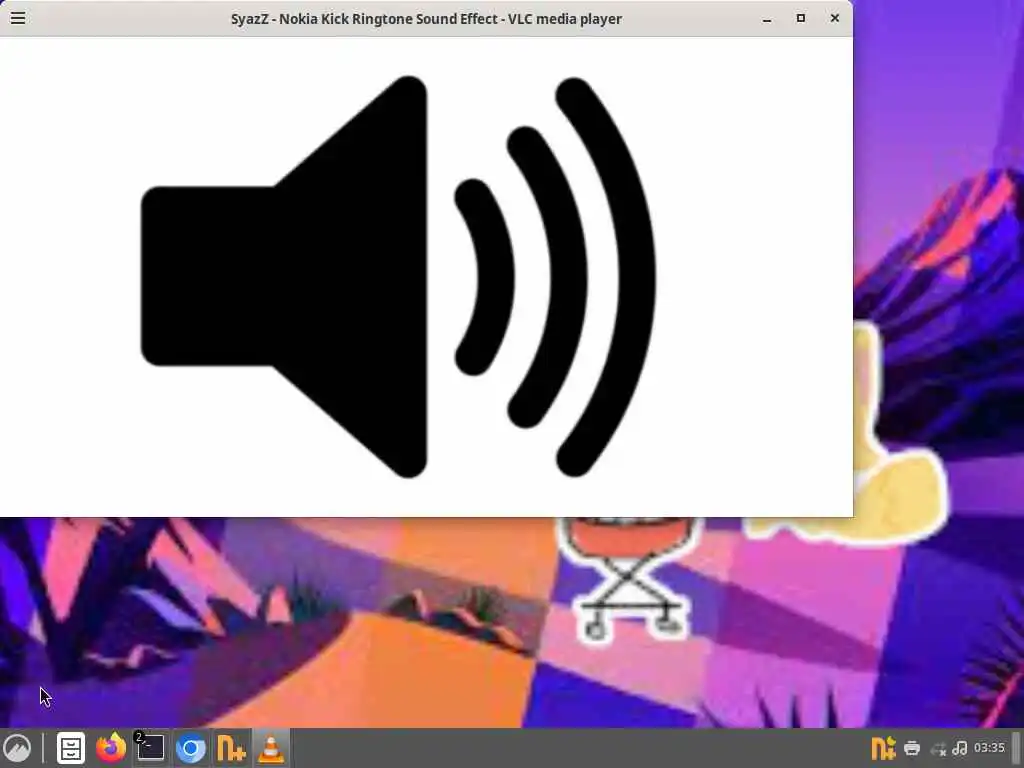Minimize the VLC media player window
This screenshot has width=1024, height=768.
(x=767, y=19)
